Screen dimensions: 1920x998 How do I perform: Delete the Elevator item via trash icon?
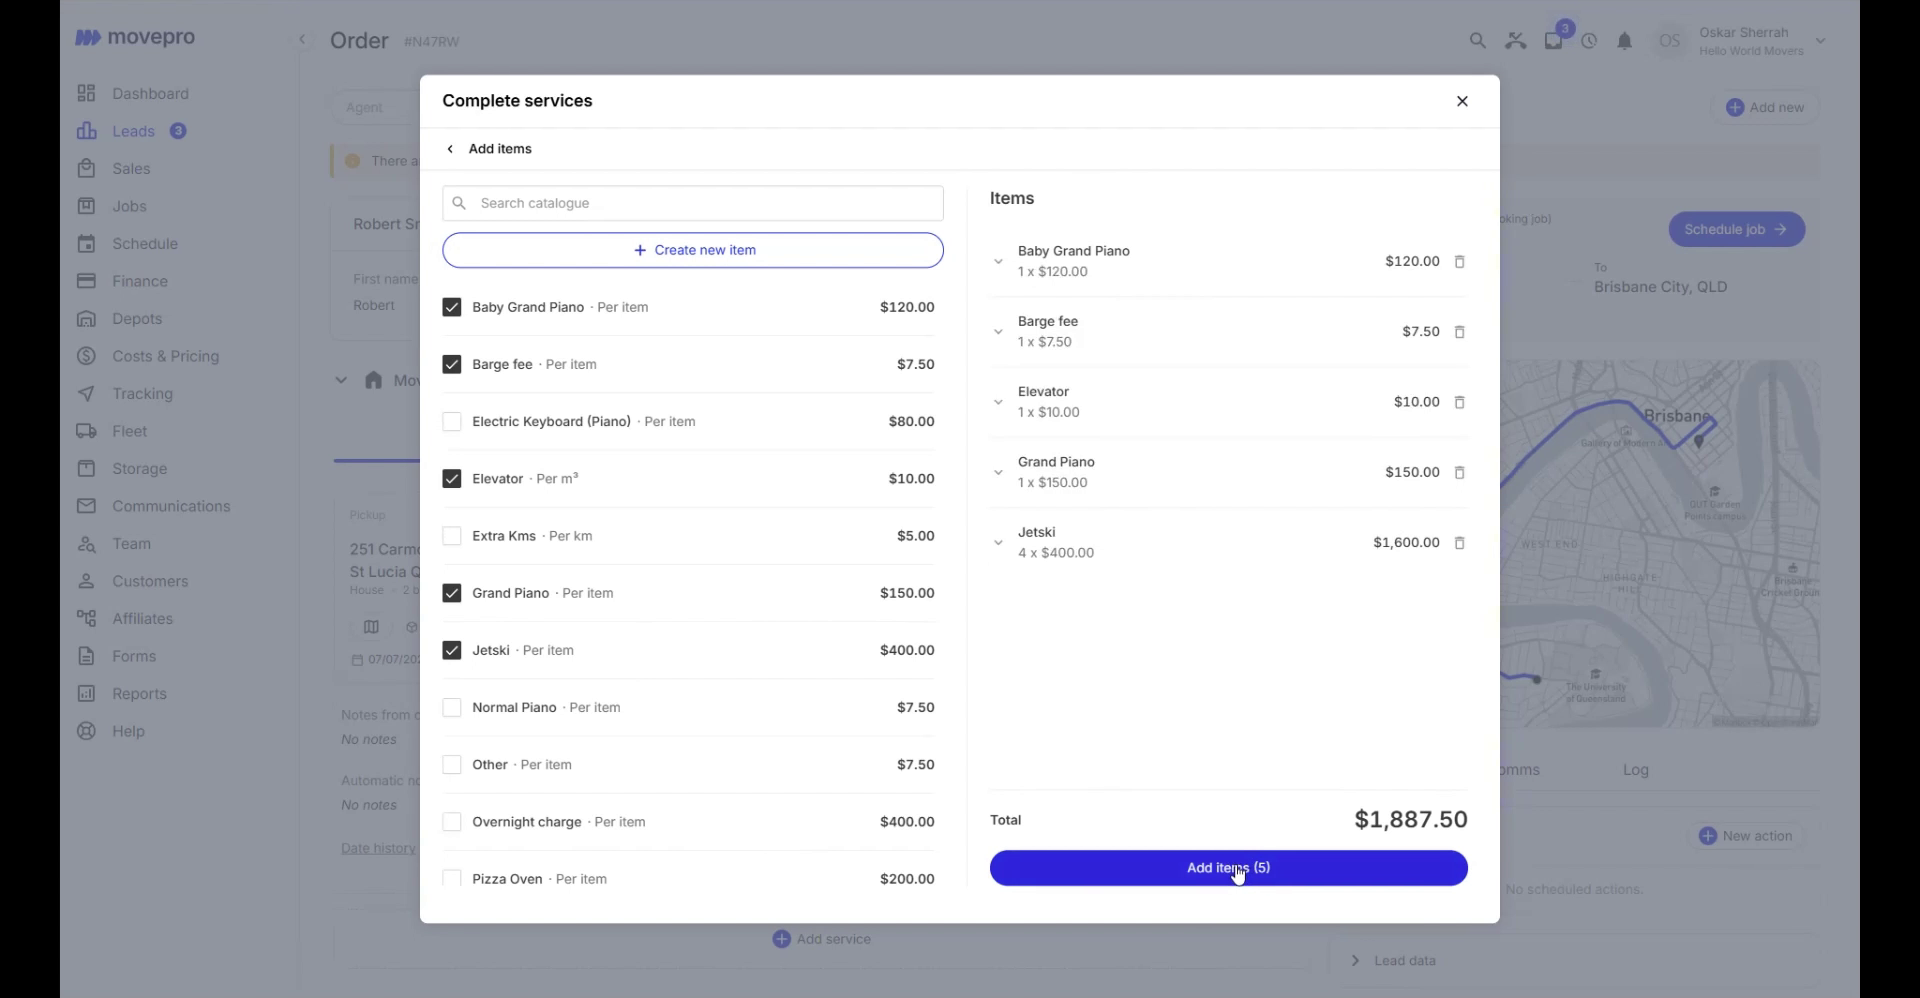click(1459, 402)
